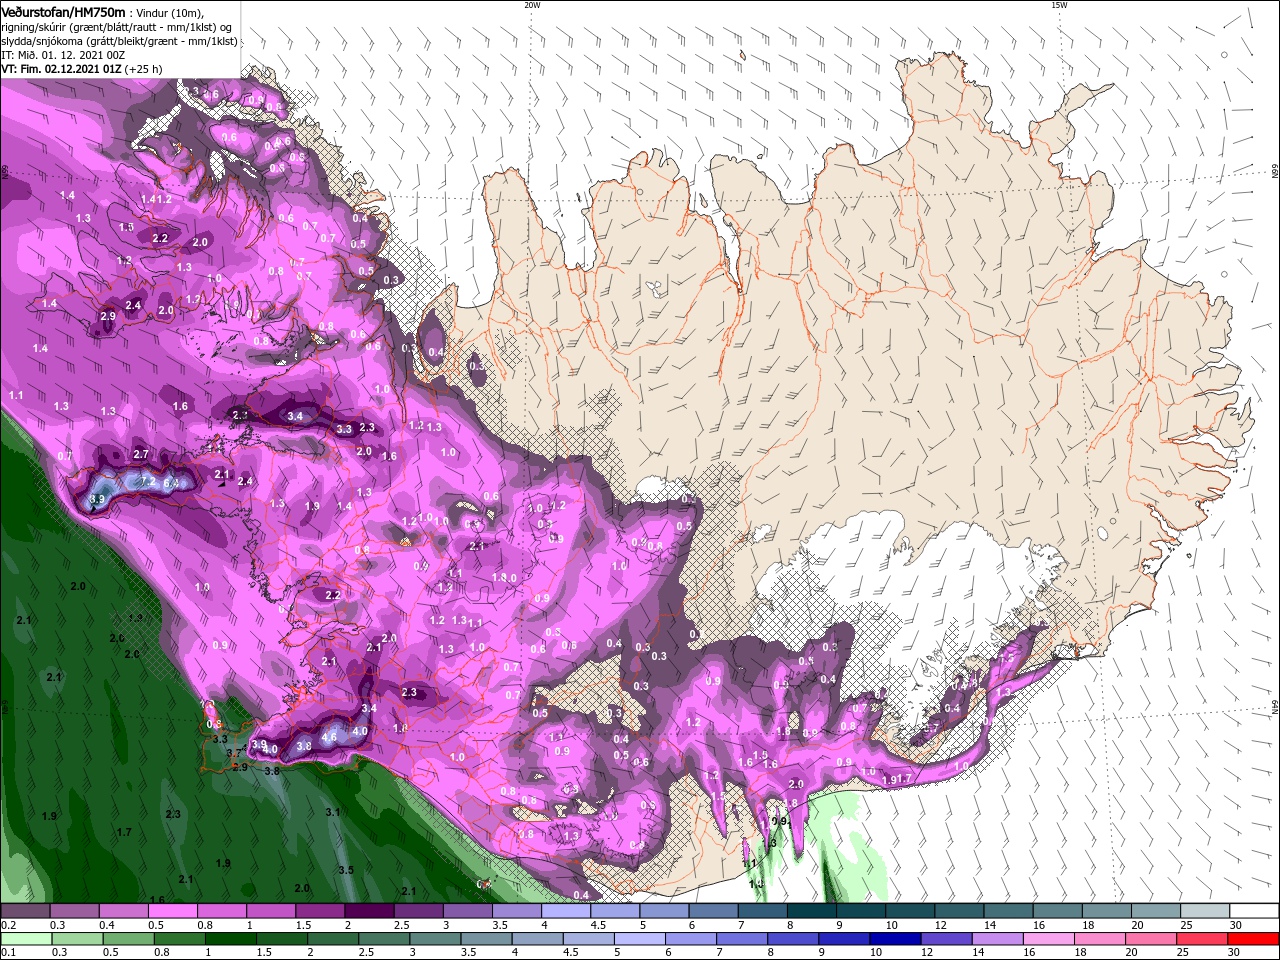The height and width of the screenshot is (960, 1280).
Task: Pick lower legend swatch between 10 and 12
Action: (x=894, y=939)
